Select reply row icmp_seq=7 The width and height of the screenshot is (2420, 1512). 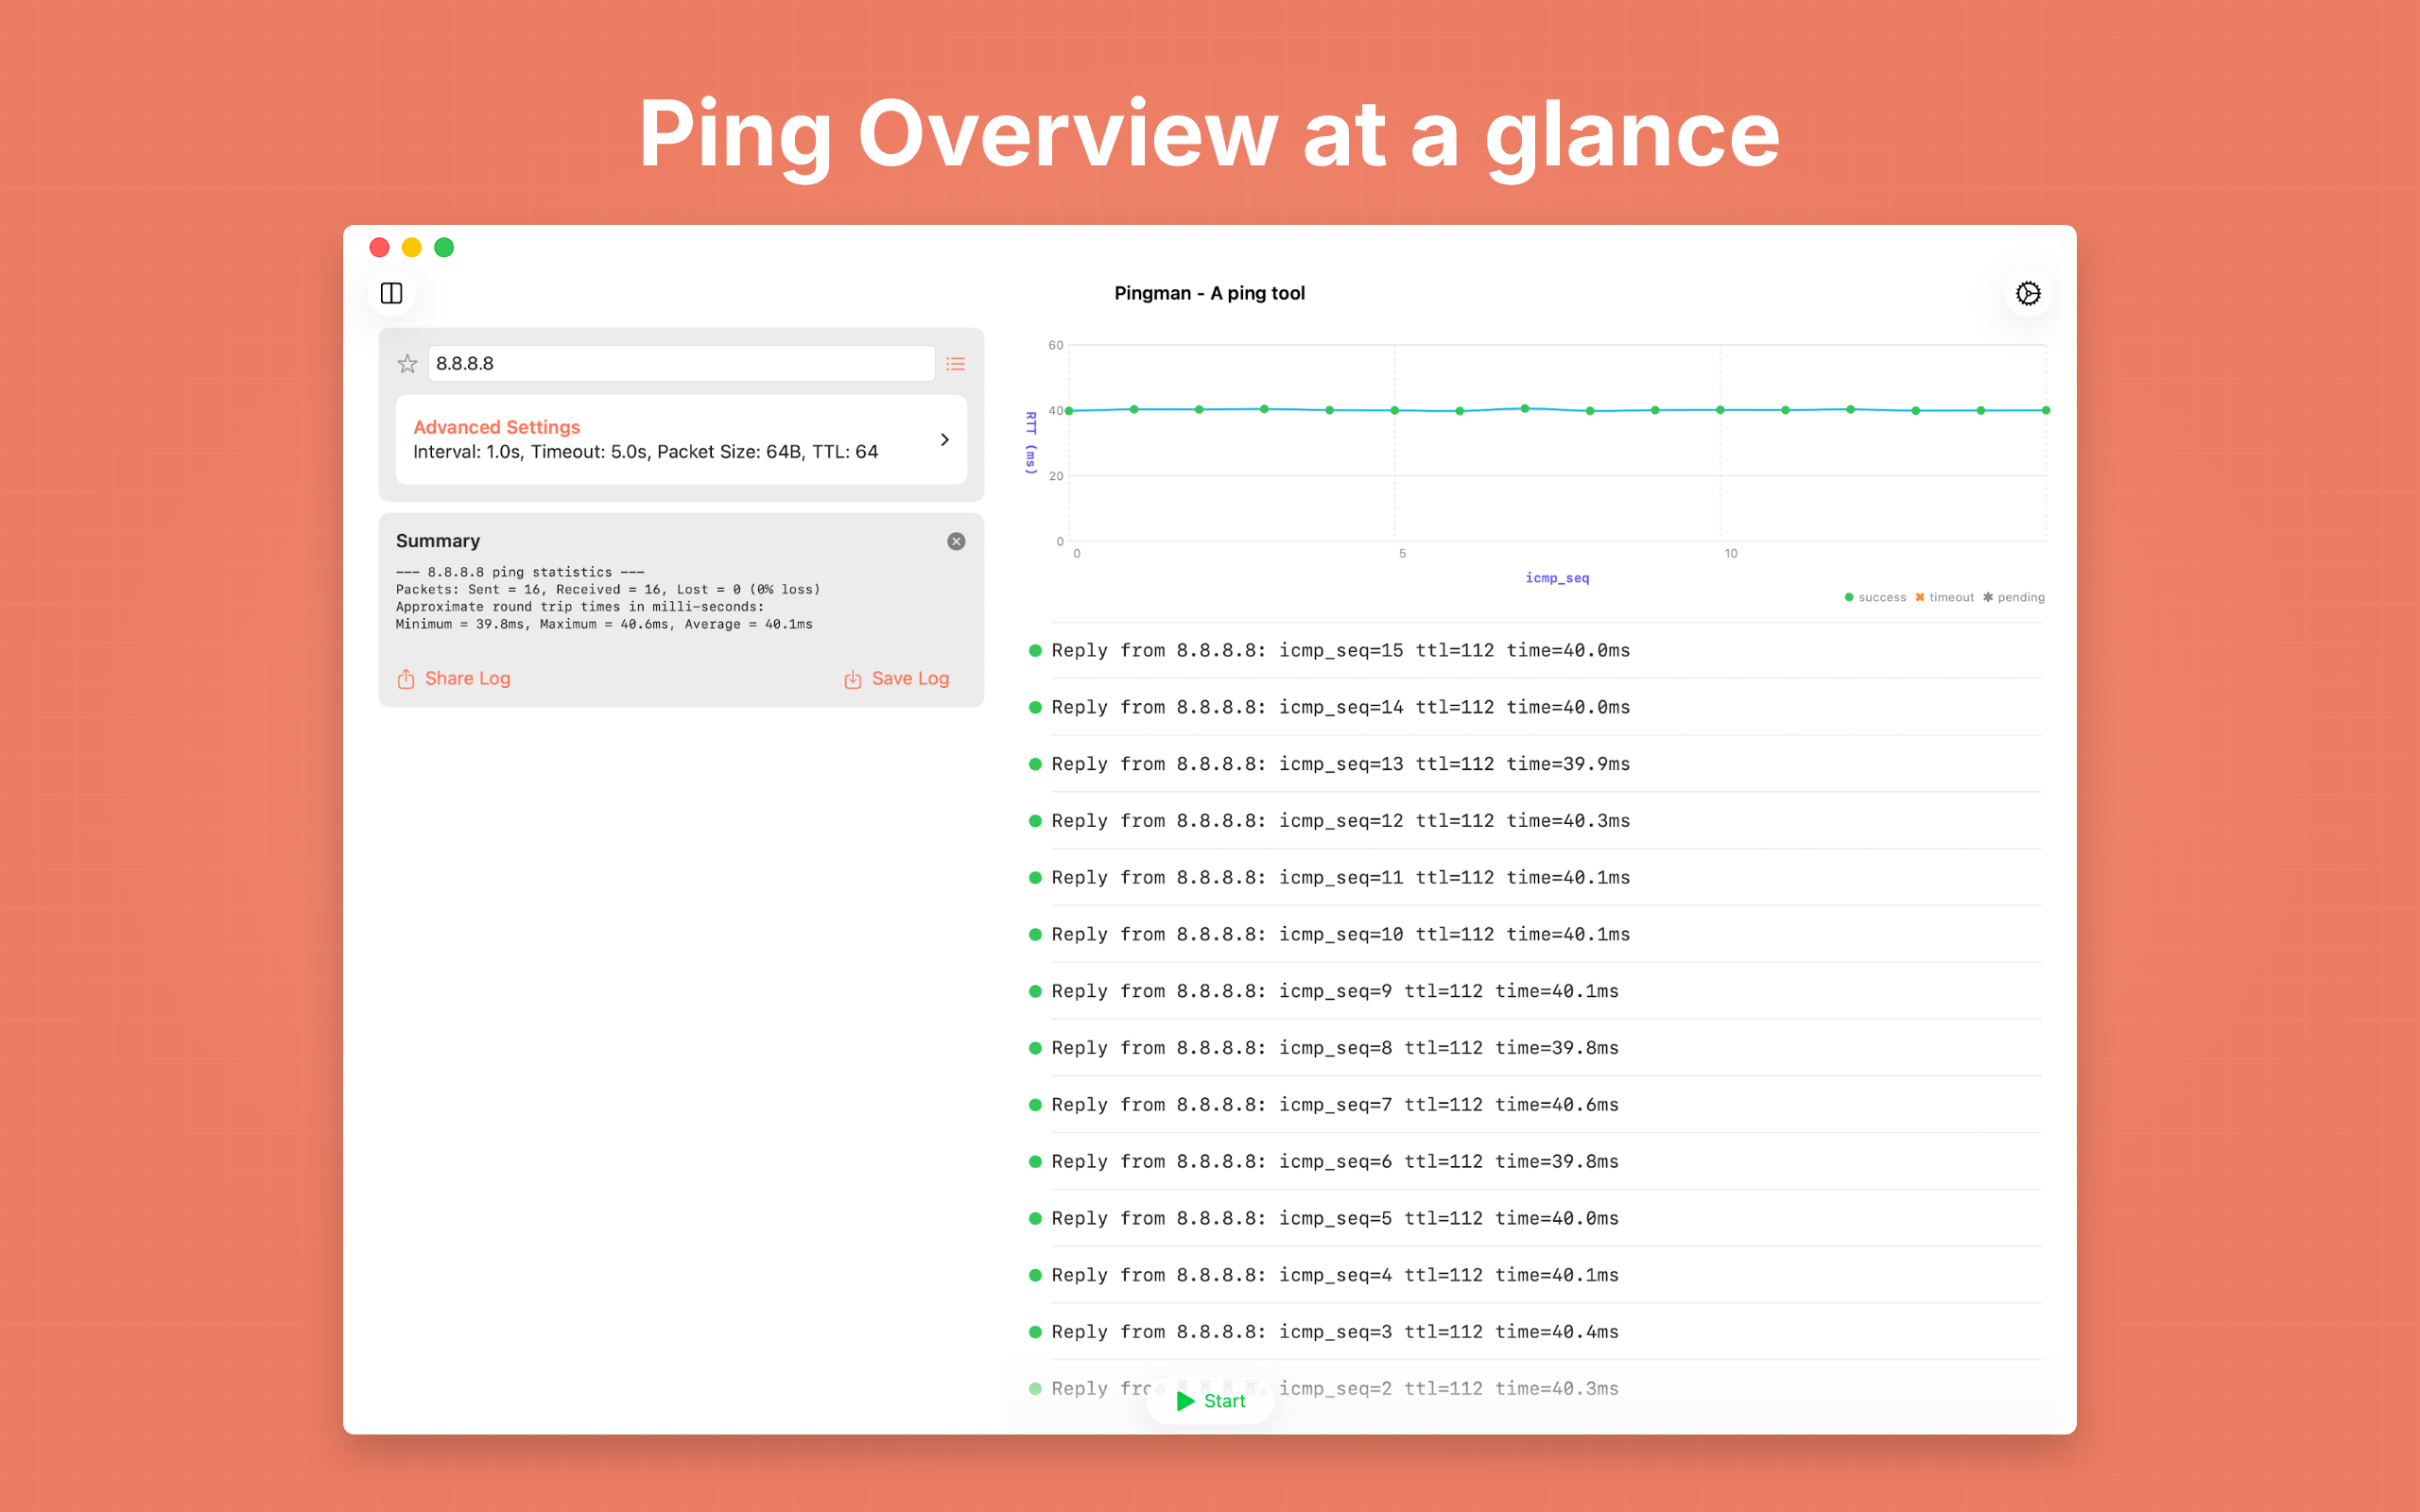pyautogui.click(x=1535, y=1105)
